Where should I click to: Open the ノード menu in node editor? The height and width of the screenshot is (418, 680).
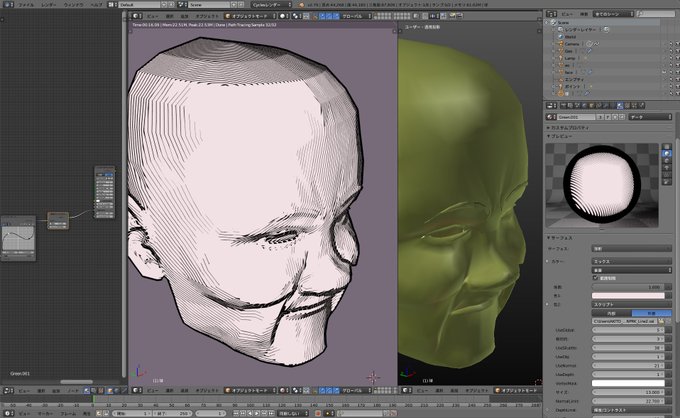point(73,391)
